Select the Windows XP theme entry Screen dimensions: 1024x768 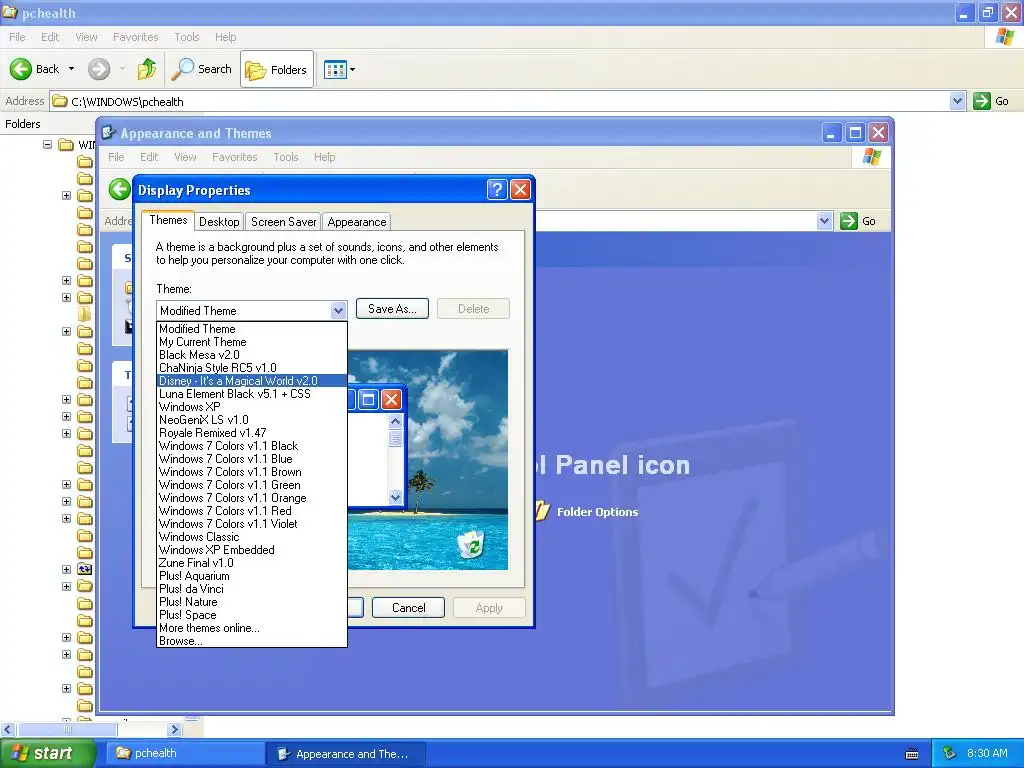(x=251, y=407)
